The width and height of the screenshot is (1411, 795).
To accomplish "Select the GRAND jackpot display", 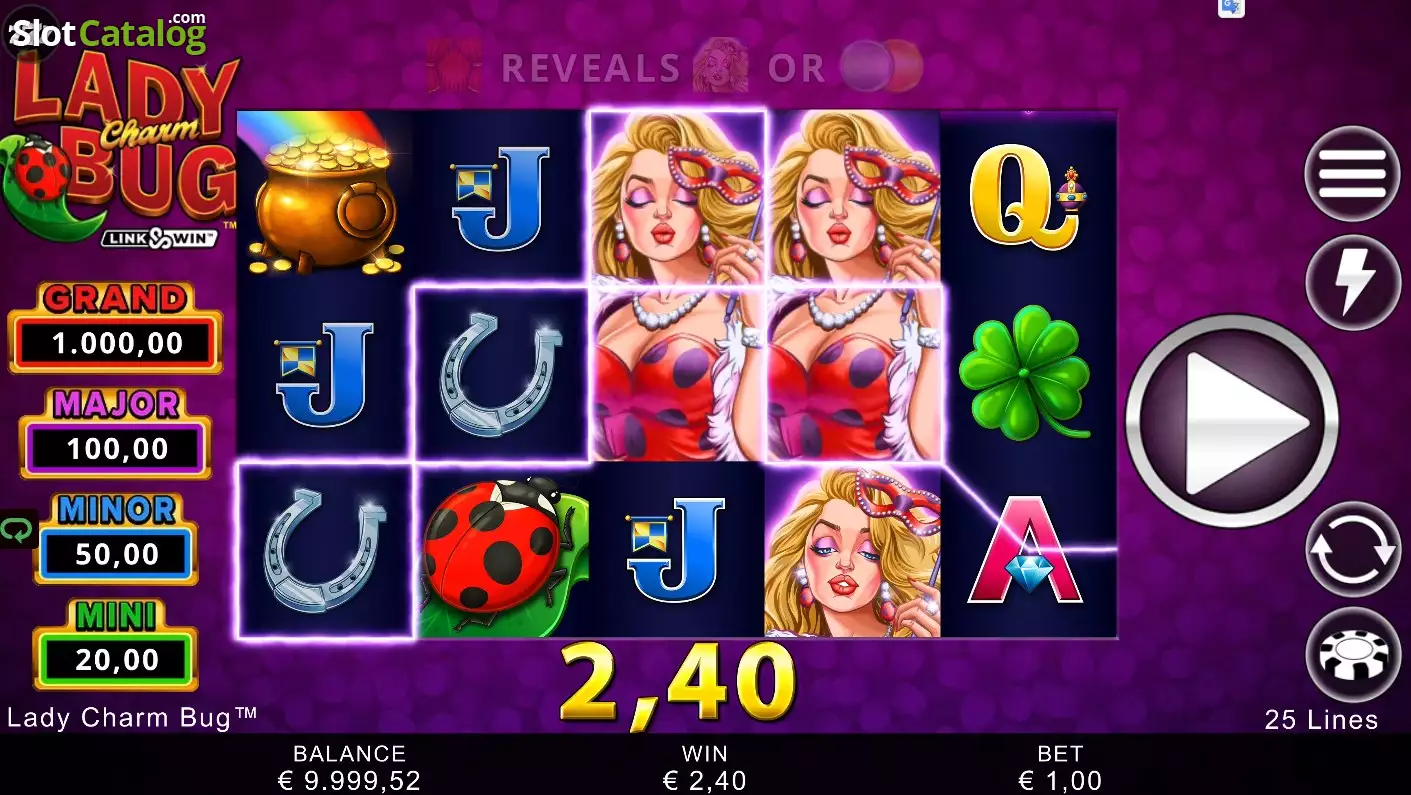I will click(116, 327).
